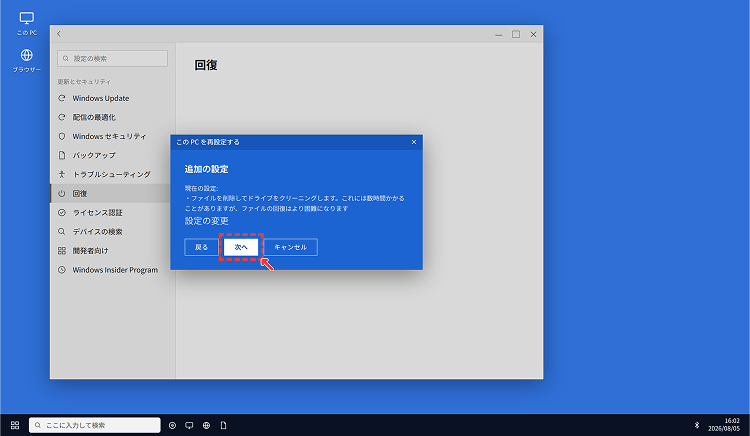This screenshot has width=750, height=436.
Task: Click the トラブルシューティング icon
Action: (62, 174)
